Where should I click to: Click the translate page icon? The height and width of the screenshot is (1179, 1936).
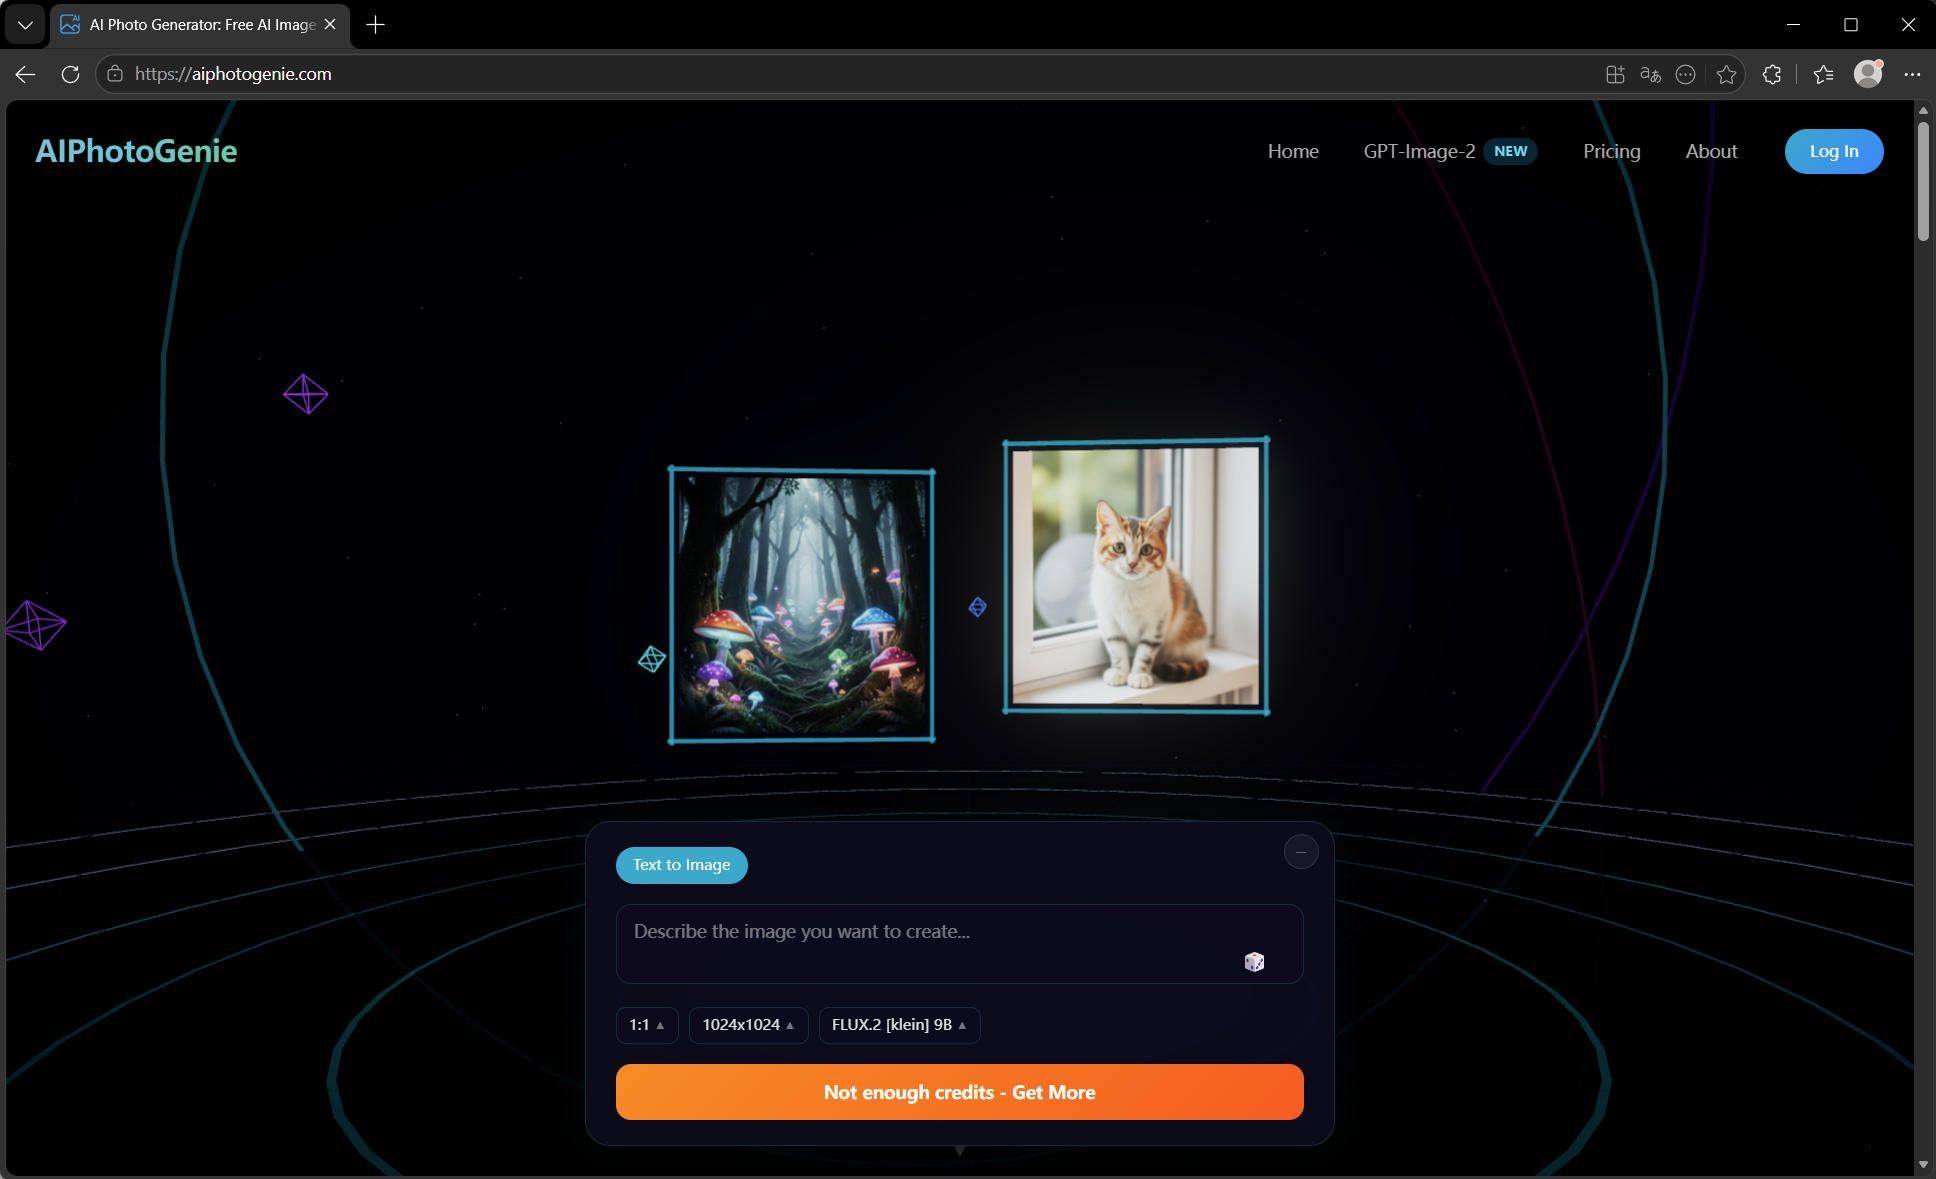1651,74
